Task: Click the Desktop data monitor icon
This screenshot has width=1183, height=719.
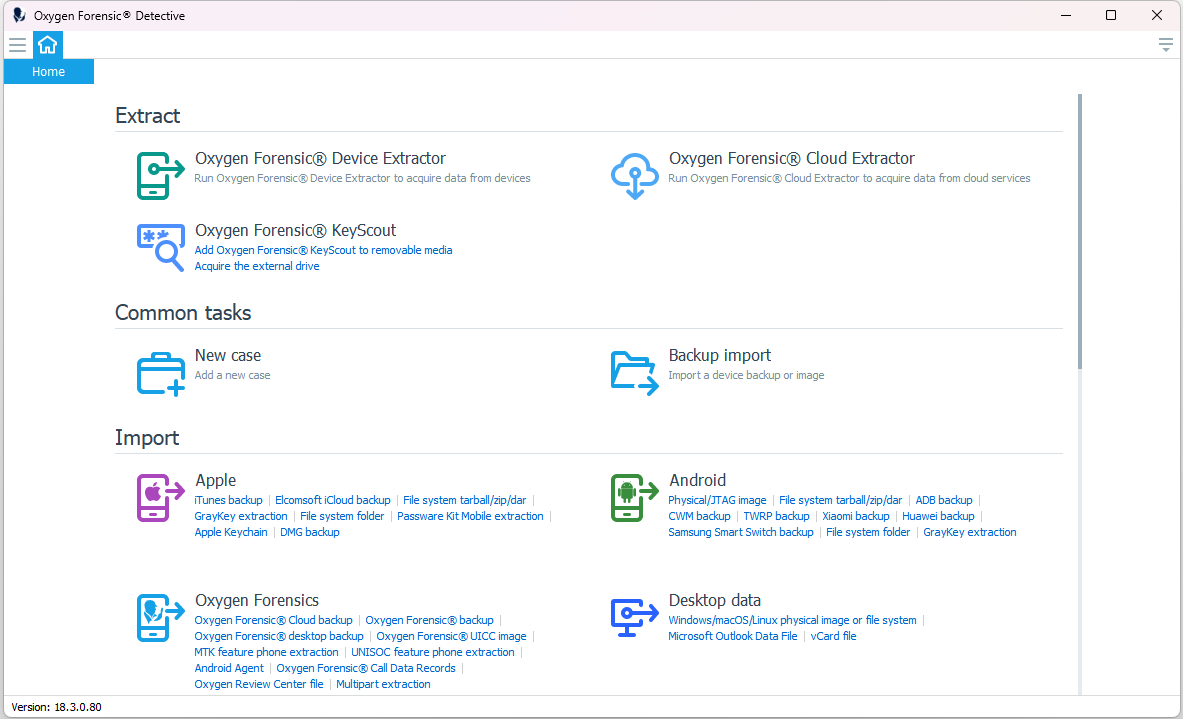Action: pyautogui.click(x=634, y=617)
